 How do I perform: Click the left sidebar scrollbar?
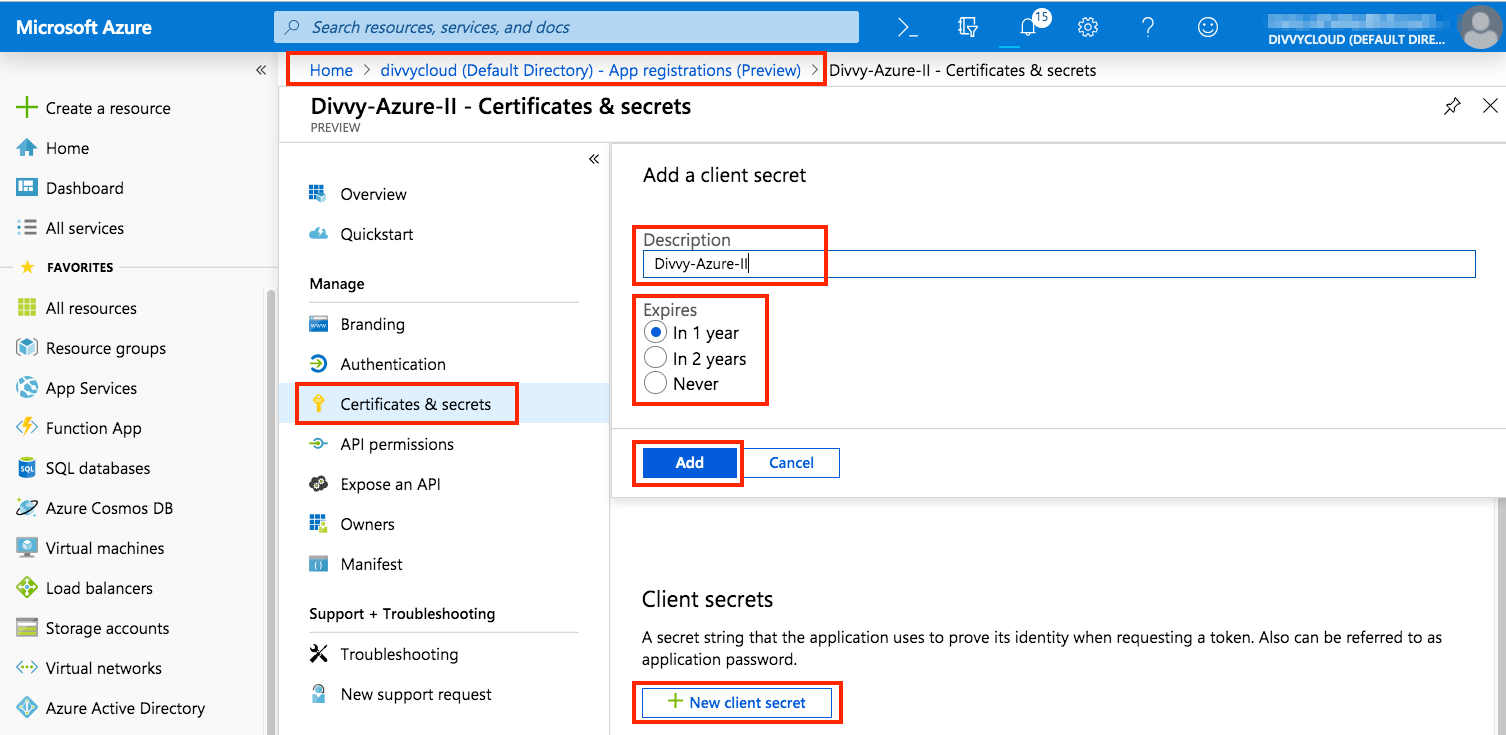(269, 510)
